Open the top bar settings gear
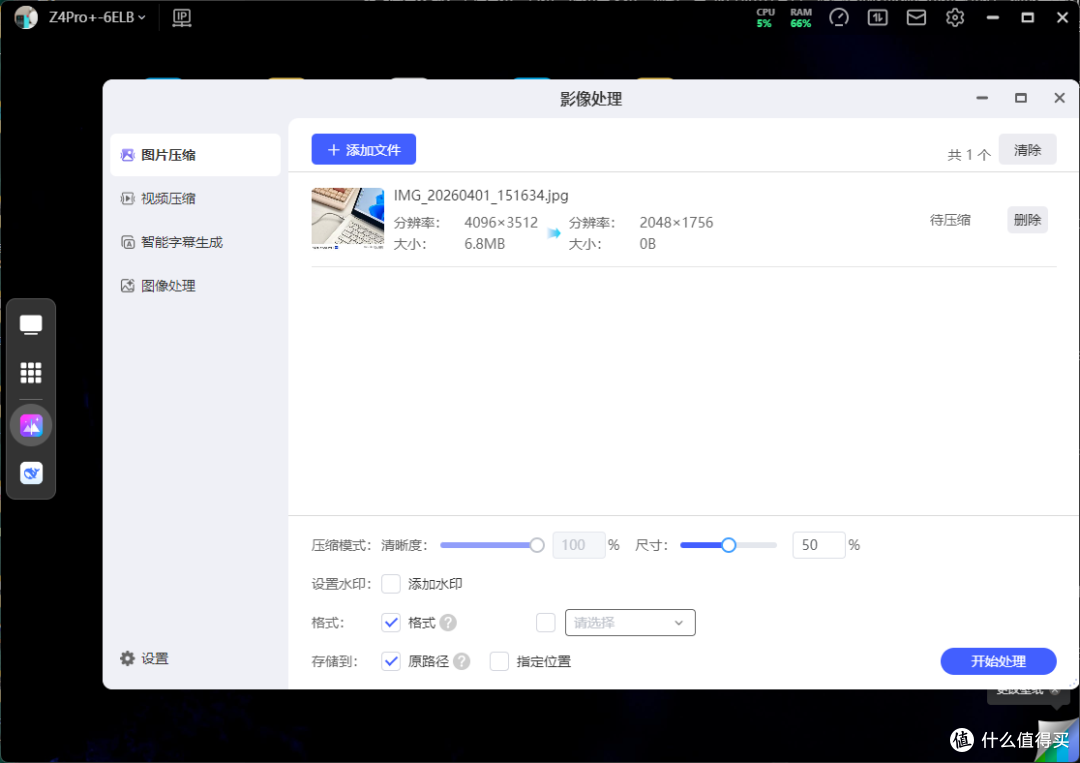 click(x=955, y=18)
